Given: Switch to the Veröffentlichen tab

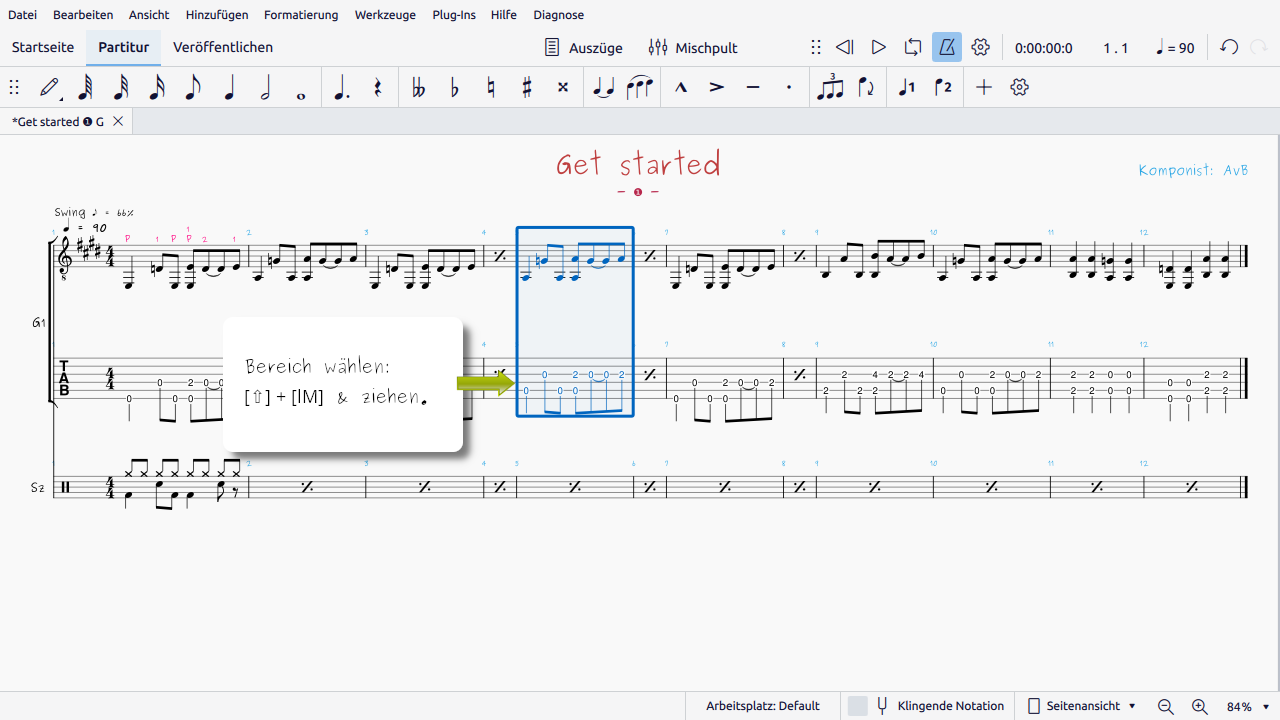Looking at the screenshot, I should pos(223,47).
